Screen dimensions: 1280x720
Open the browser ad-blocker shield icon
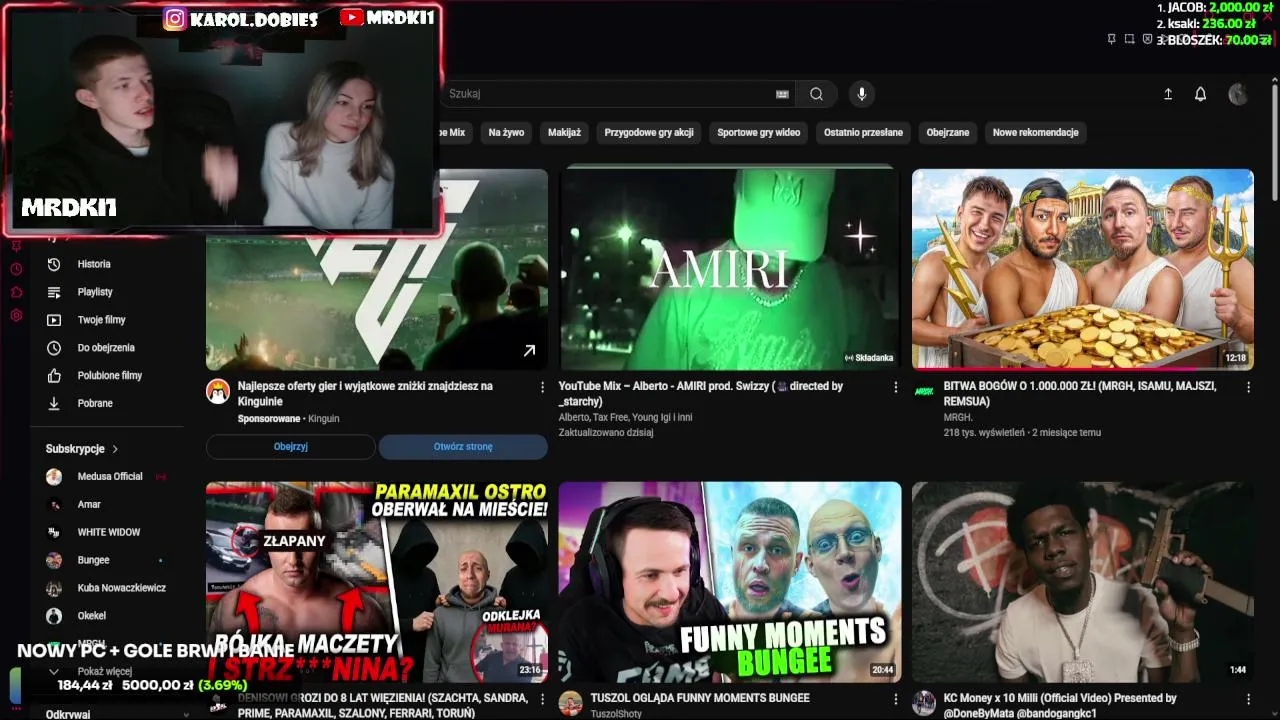pos(1147,39)
